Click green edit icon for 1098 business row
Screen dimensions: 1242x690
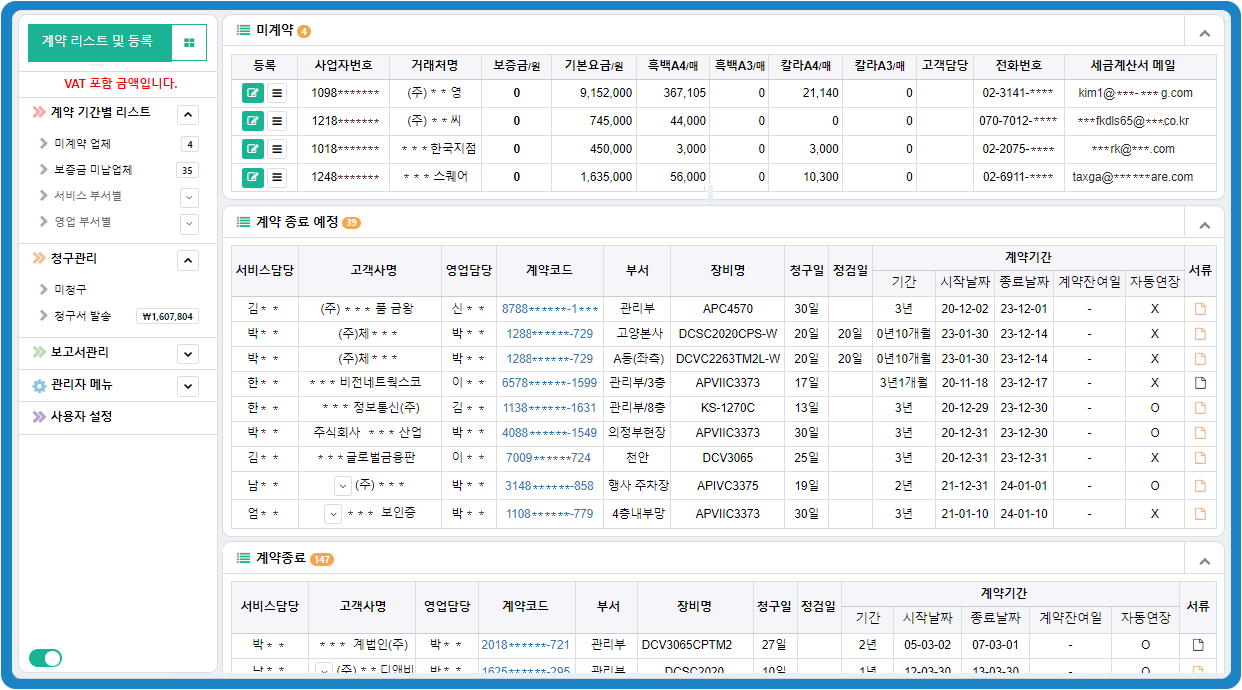(253, 93)
